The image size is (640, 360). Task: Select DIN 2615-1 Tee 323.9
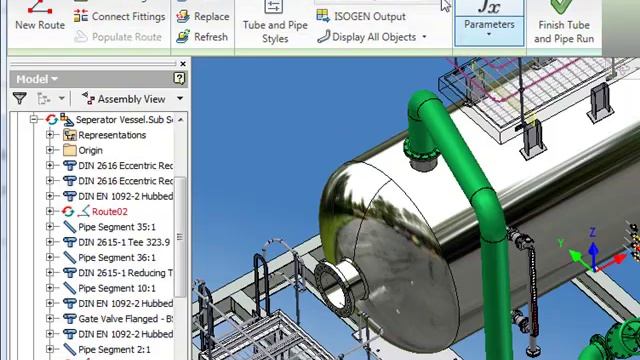[x=124, y=242]
